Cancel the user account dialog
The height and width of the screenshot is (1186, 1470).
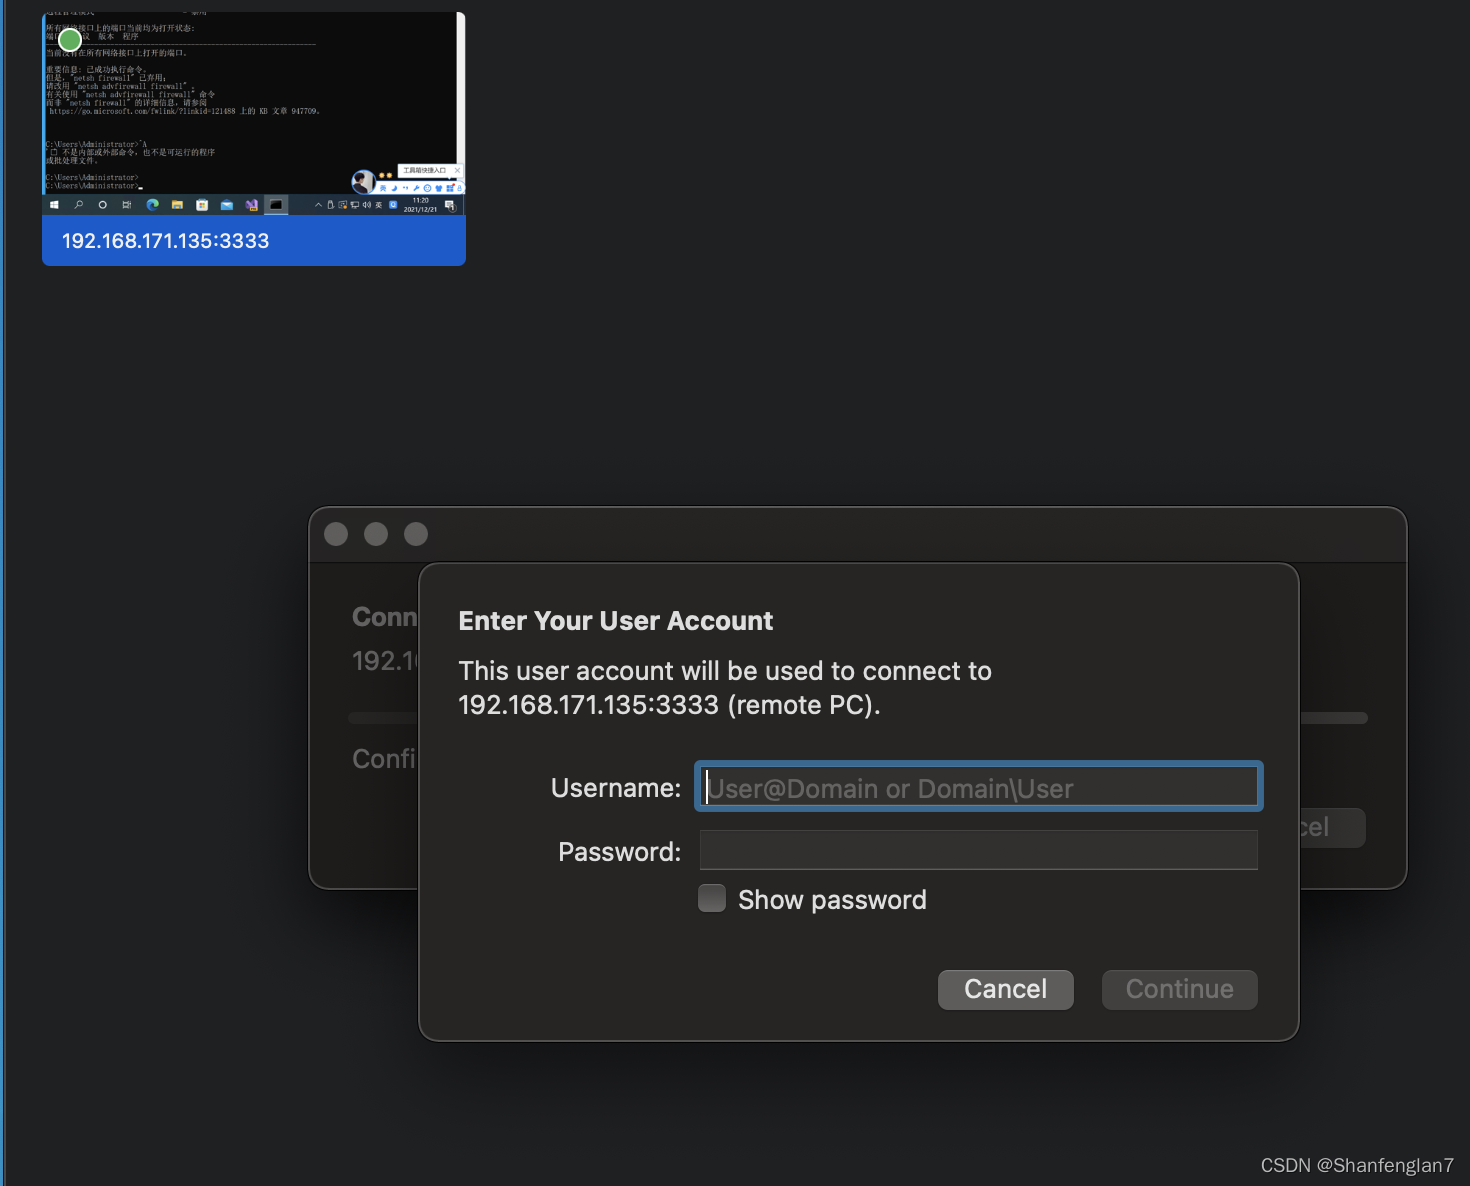(x=1005, y=989)
